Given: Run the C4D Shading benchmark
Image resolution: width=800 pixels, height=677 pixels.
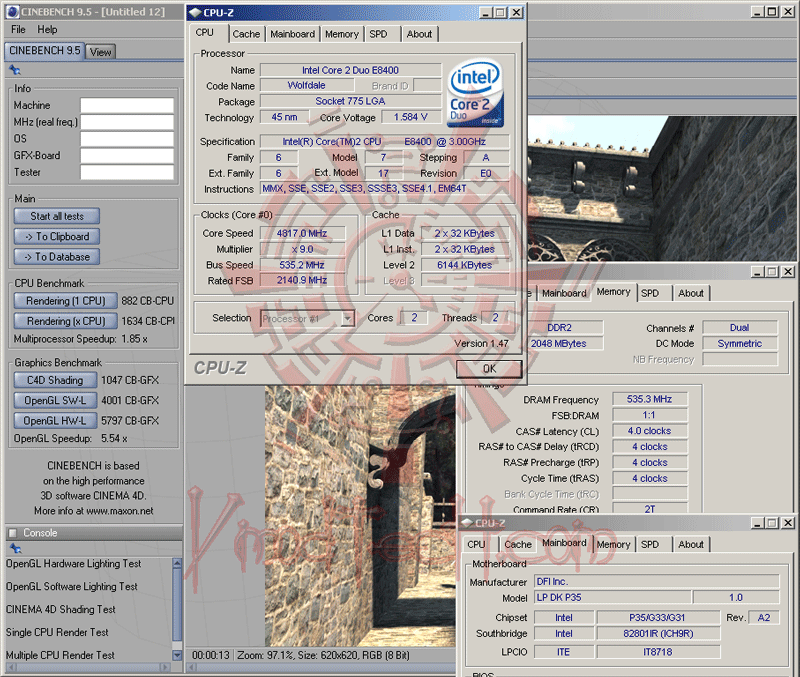Looking at the screenshot, I should (x=55, y=380).
